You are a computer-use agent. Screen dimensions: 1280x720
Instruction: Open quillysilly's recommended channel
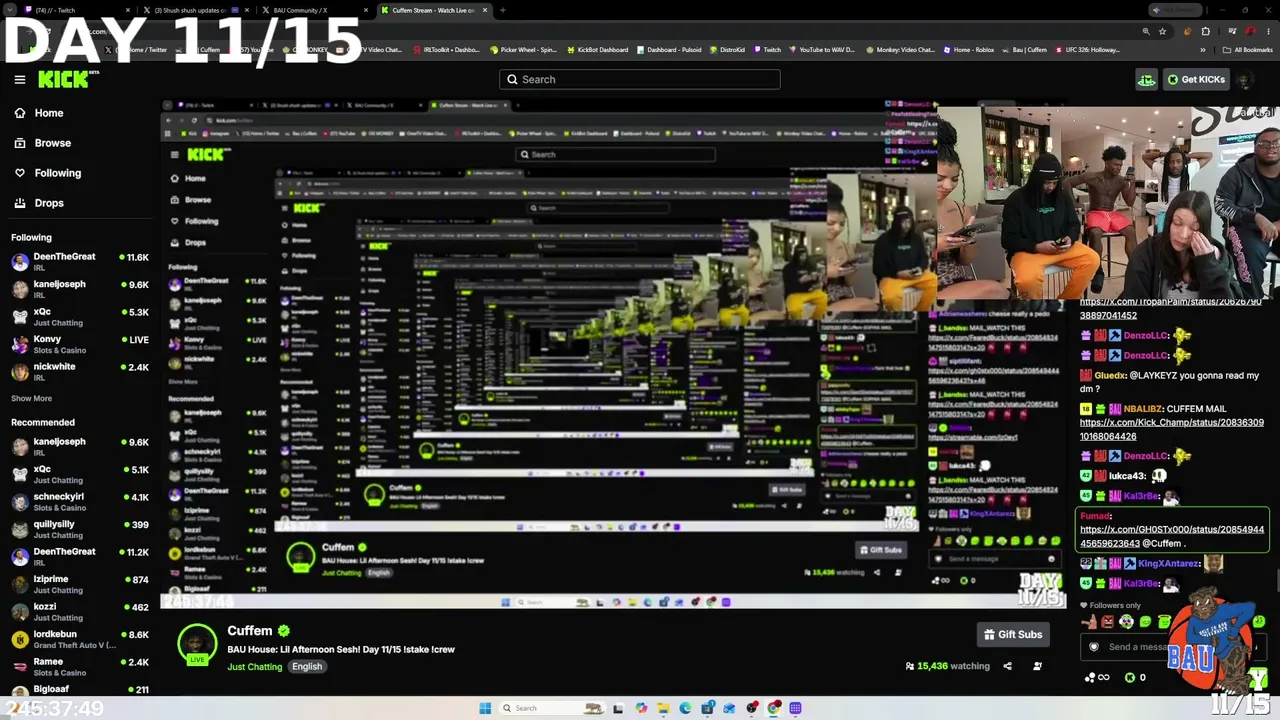(80, 529)
